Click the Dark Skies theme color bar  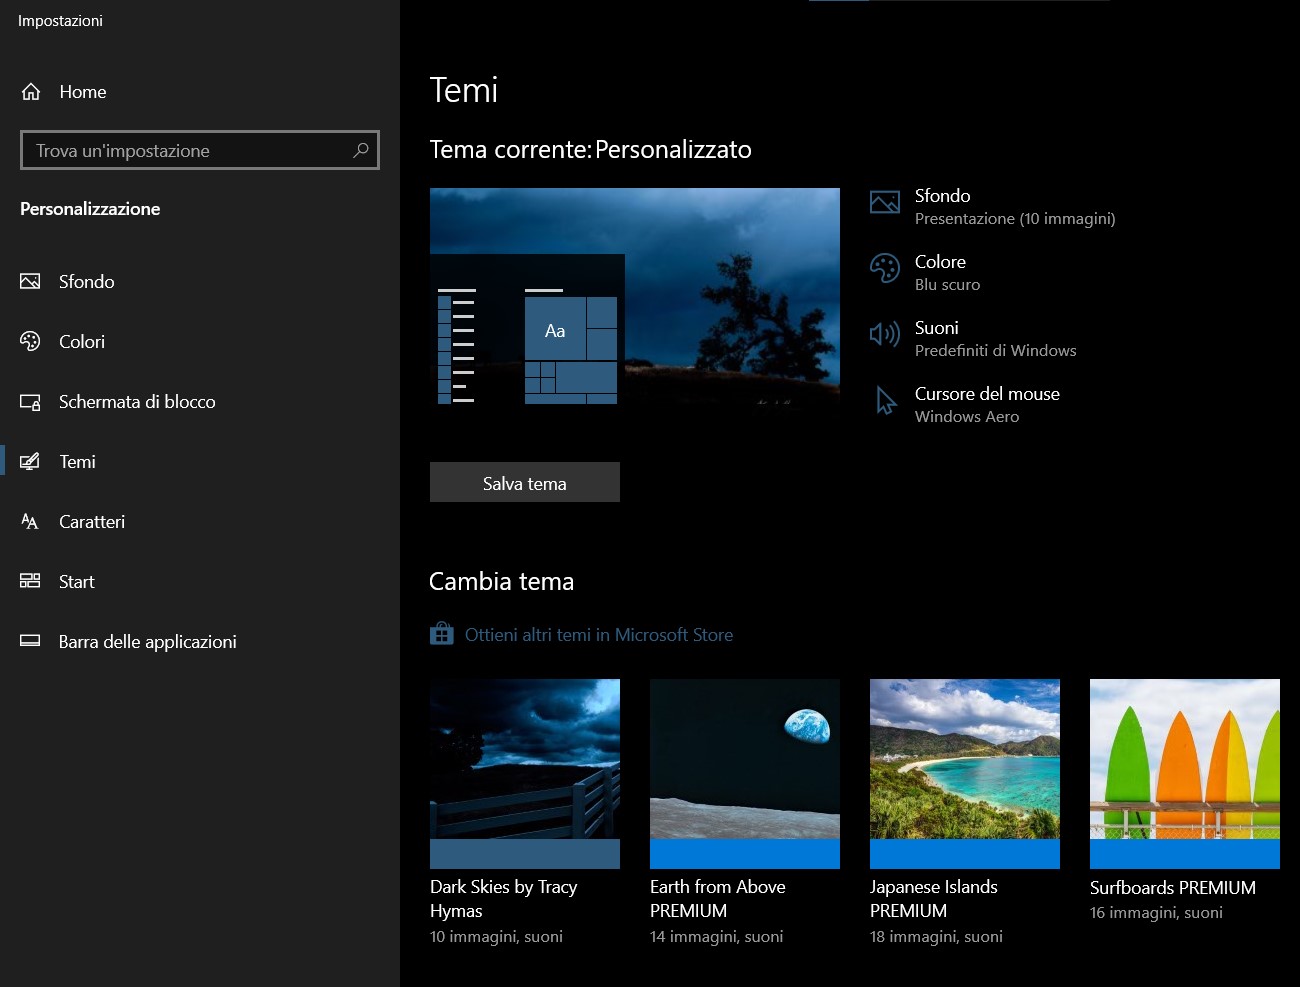click(525, 854)
